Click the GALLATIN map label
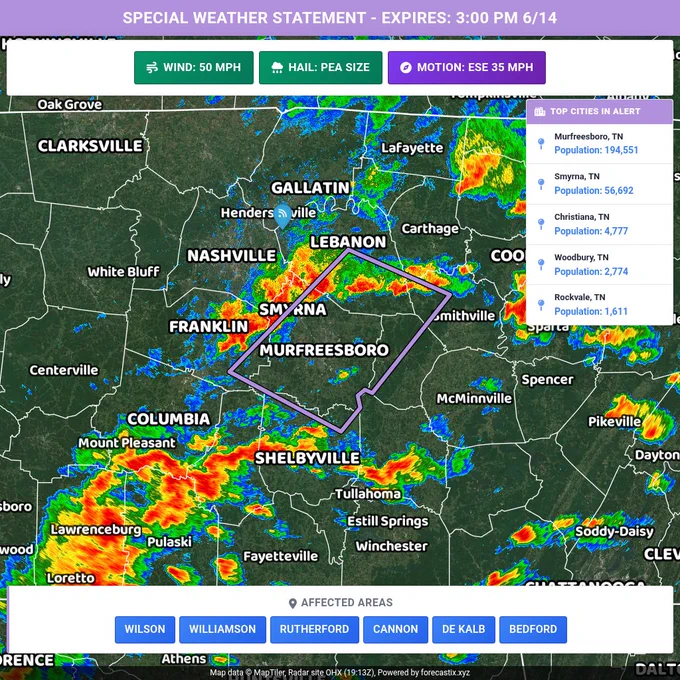680x680 pixels. pyautogui.click(x=311, y=188)
